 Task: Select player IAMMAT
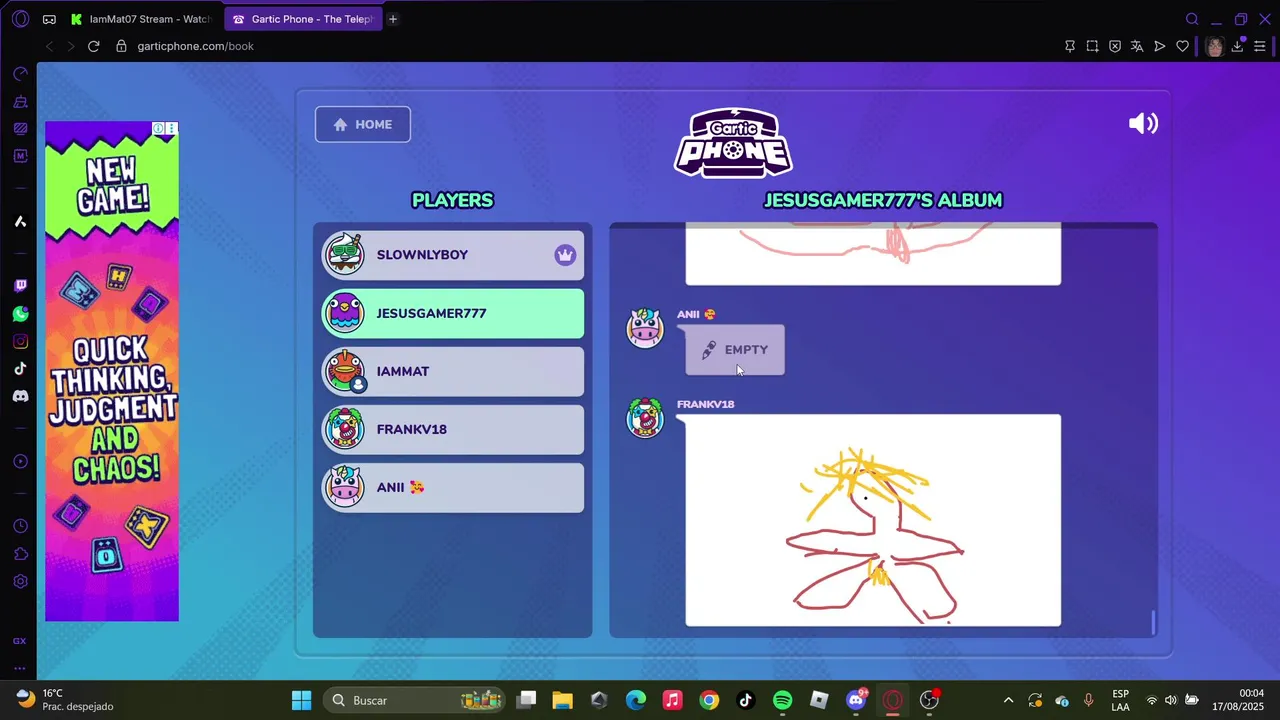click(453, 371)
